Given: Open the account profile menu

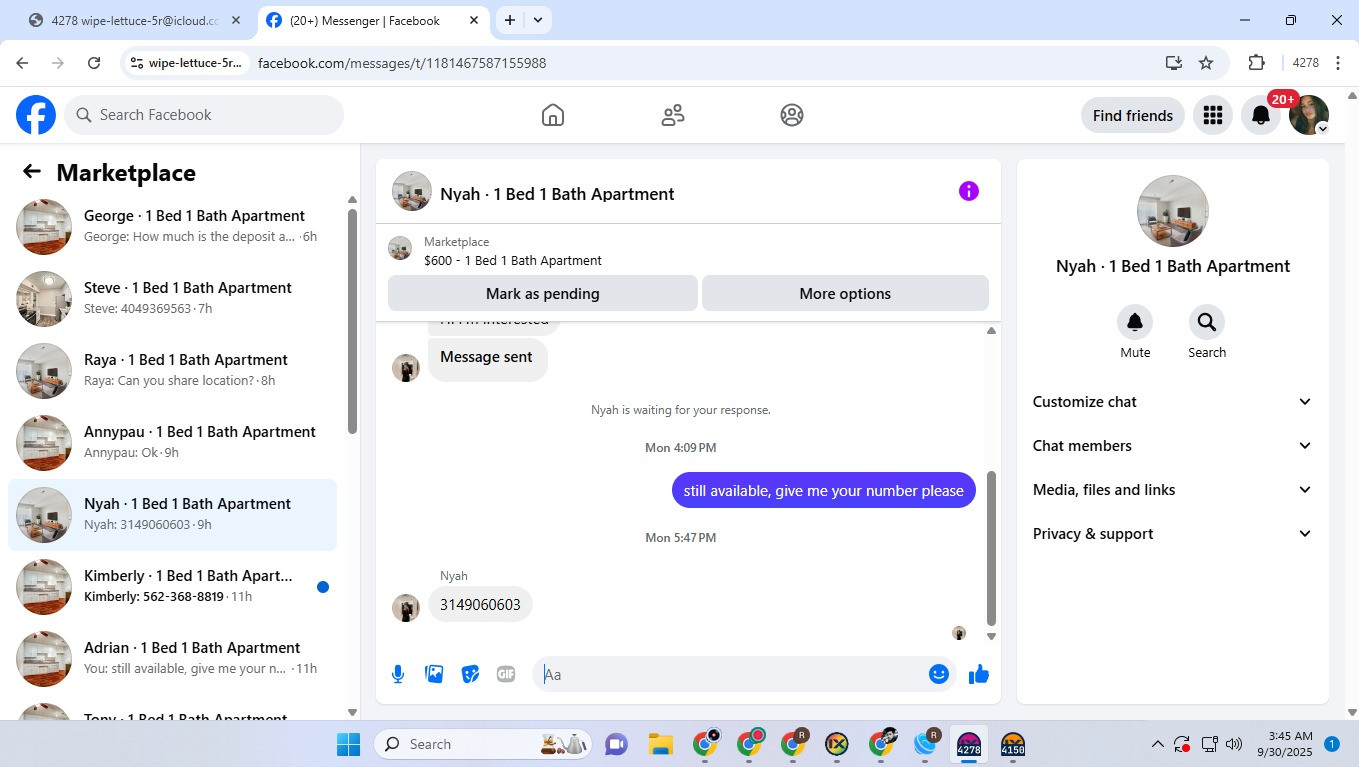Looking at the screenshot, I should pyautogui.click(x=1309, y=115).
